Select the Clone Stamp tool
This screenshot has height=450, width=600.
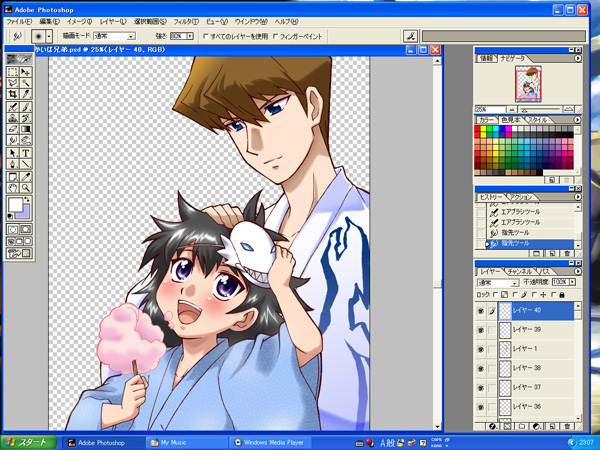(13, 118)
